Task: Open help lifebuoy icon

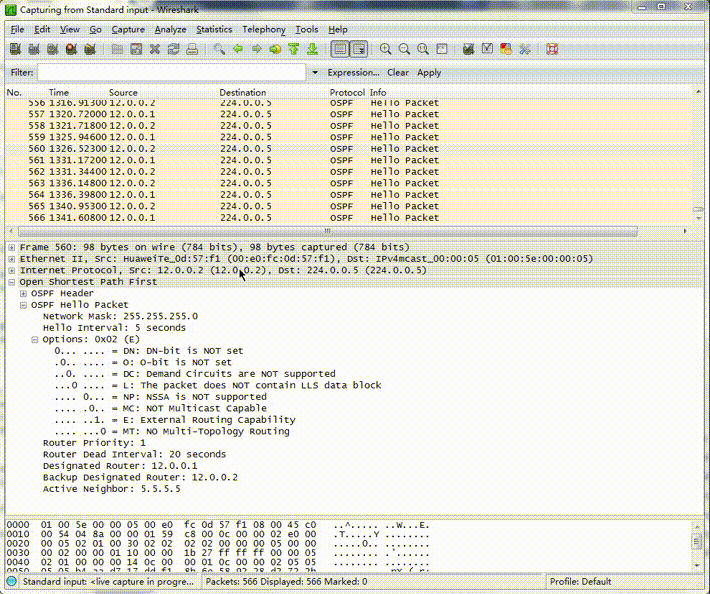Action: [552, 49]
